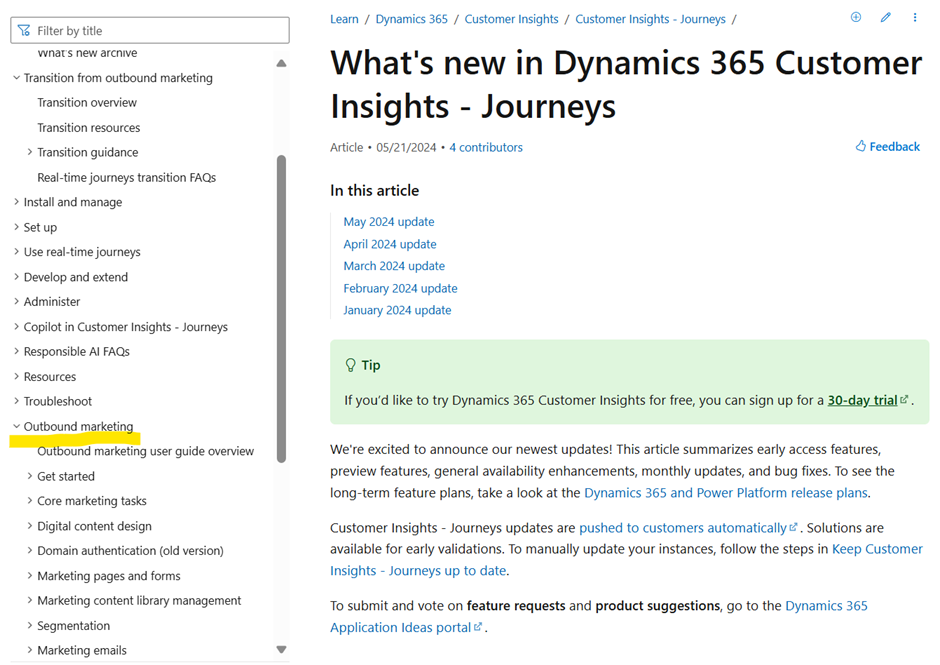940x665 pixels.
Task: Open pushed to customers automatically link
Action: point(688,528)
